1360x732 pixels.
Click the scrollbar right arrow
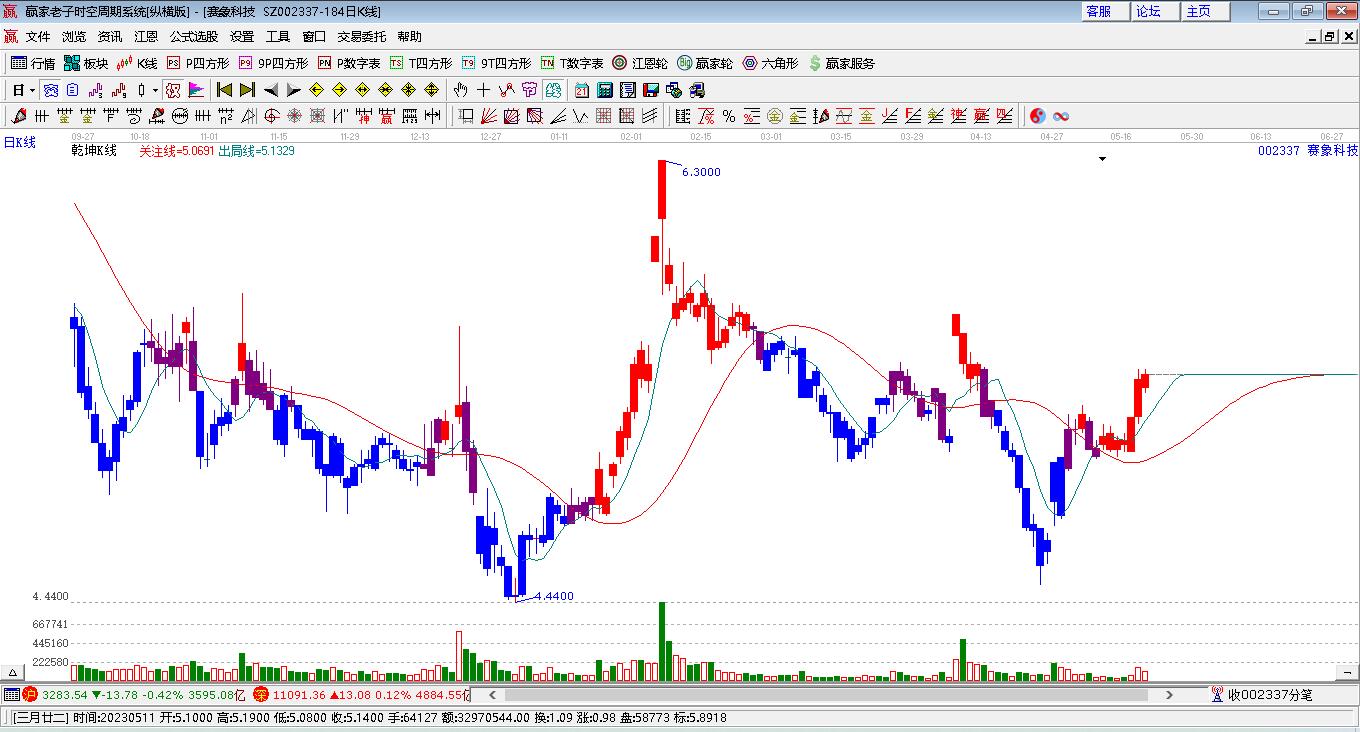coord(1169,695)
